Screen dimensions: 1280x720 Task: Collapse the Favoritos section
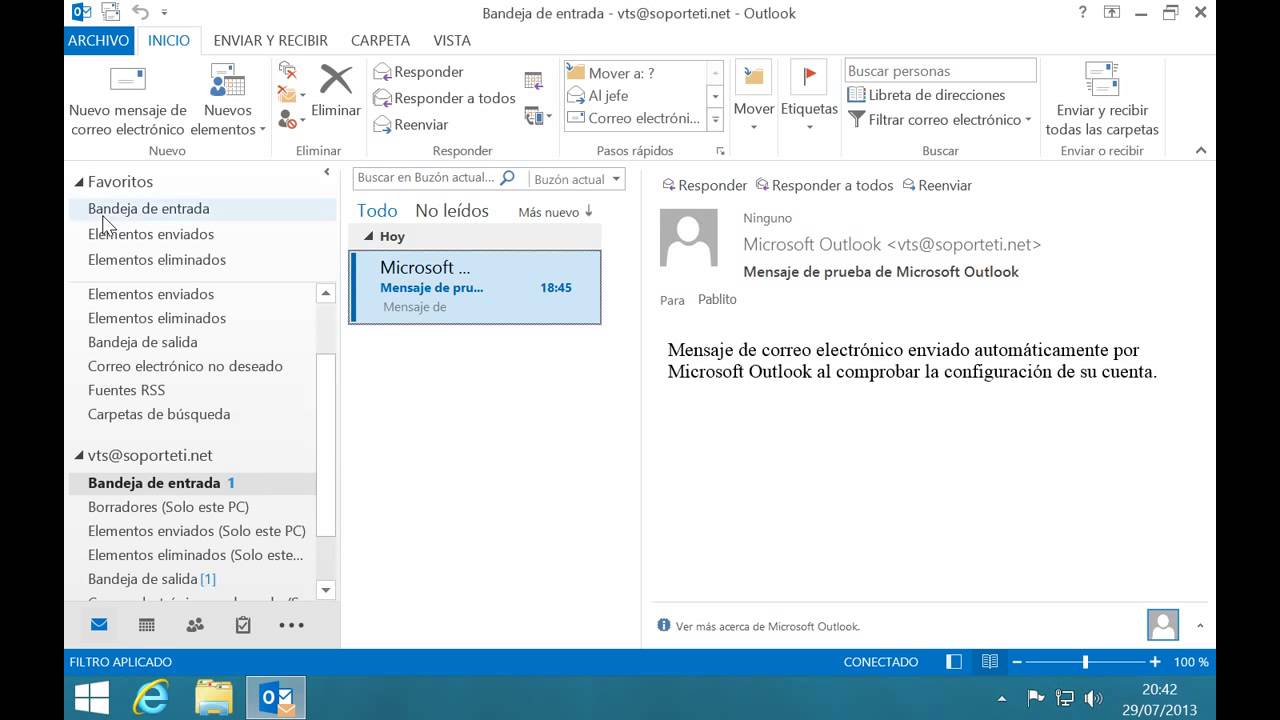coord(79,182)
